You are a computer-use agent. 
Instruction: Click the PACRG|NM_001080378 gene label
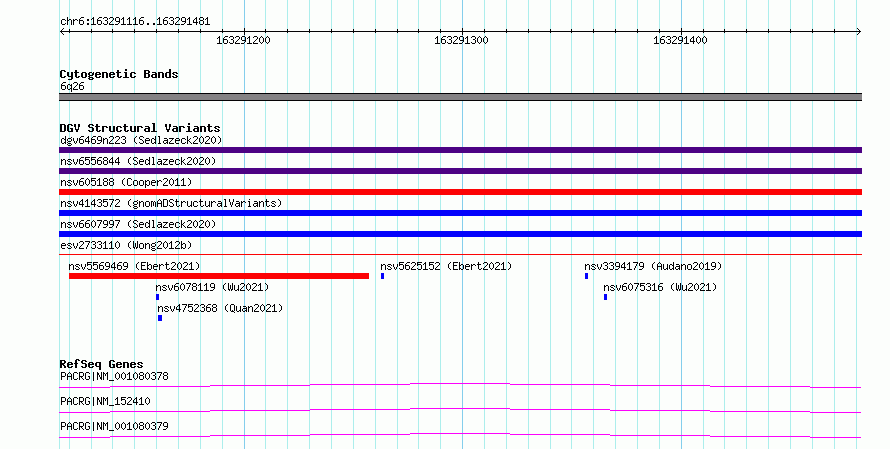click(114, 376)
